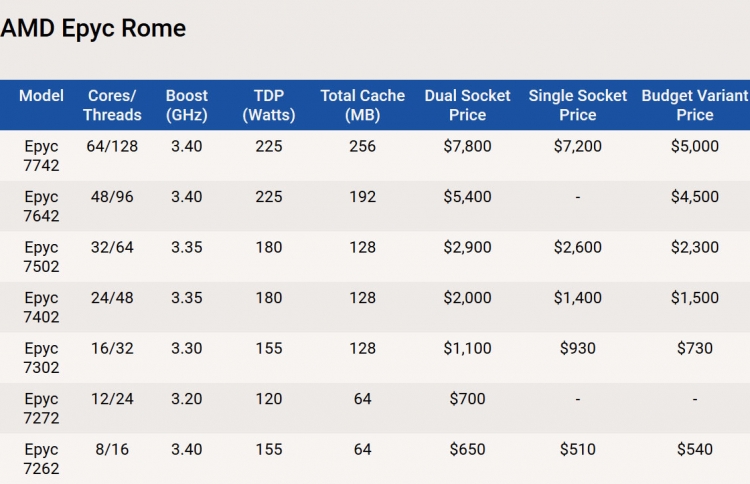Click the Epyc 7742 model cell
This screenshot has height=484, width=750.
[x=41, y=155]
